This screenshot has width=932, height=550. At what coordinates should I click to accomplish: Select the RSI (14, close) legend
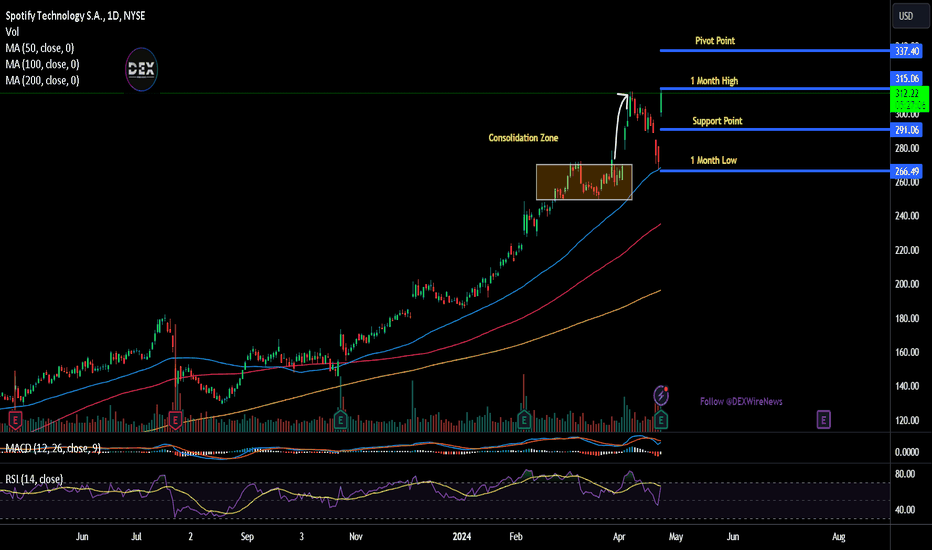(x=34, y=479)
